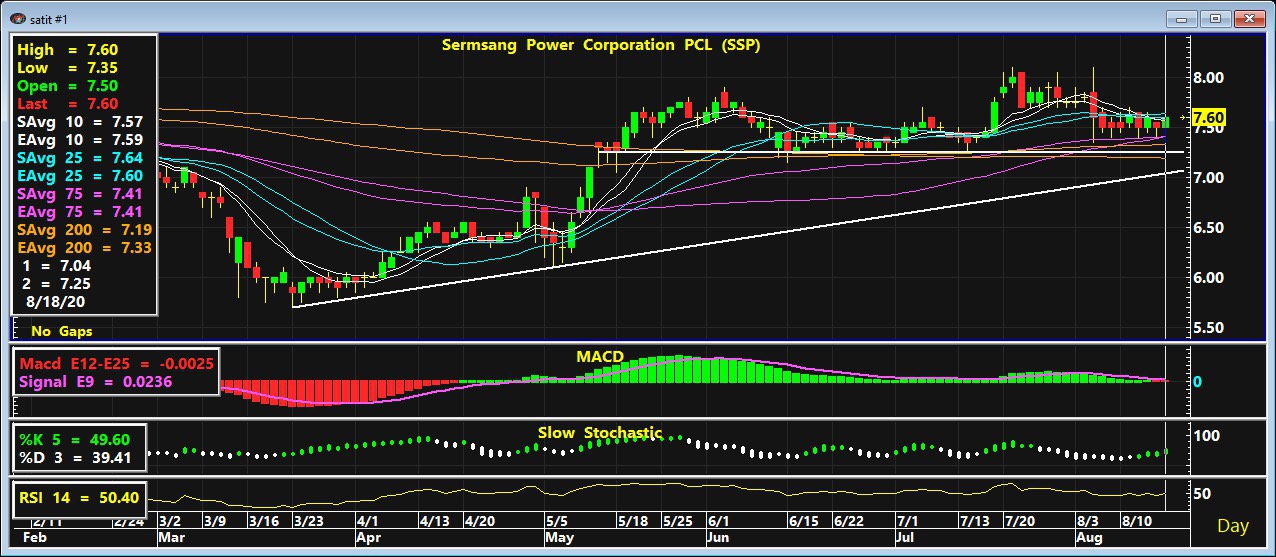Click the 'No Gaps' label
Viewport: 1276px width, 557px height.
61,331
